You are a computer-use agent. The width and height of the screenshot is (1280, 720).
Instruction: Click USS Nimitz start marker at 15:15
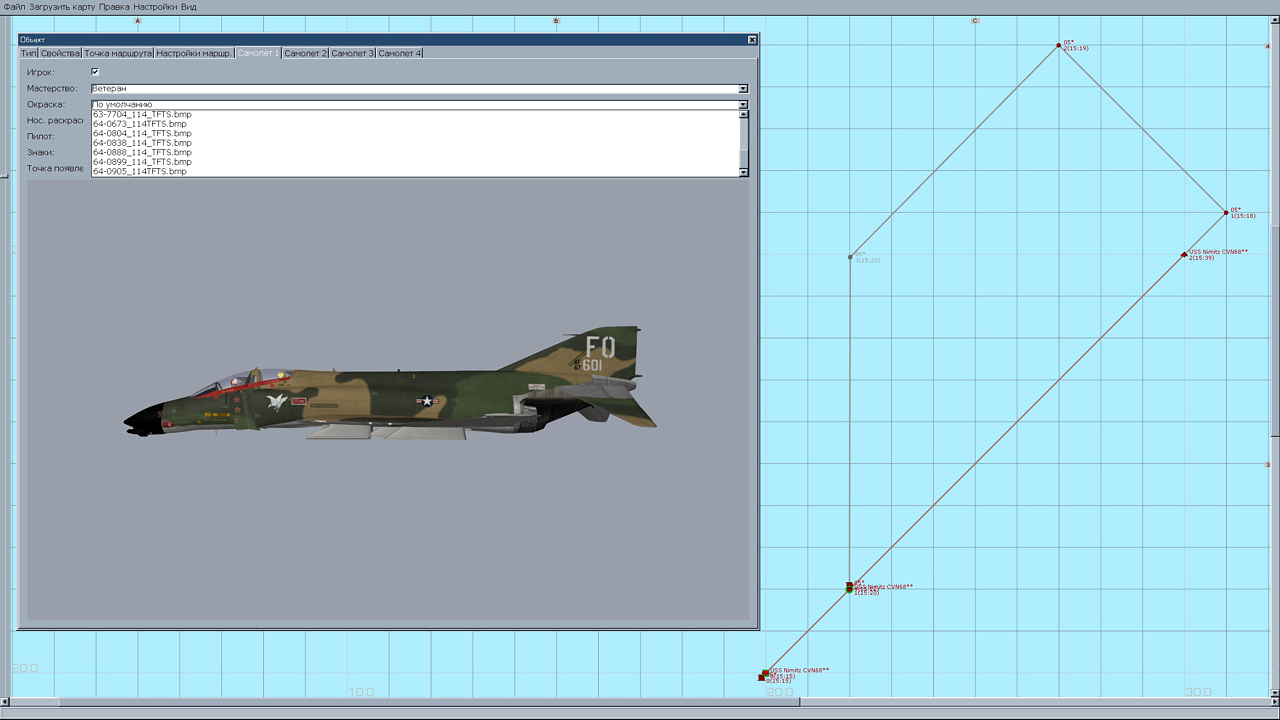765,673
